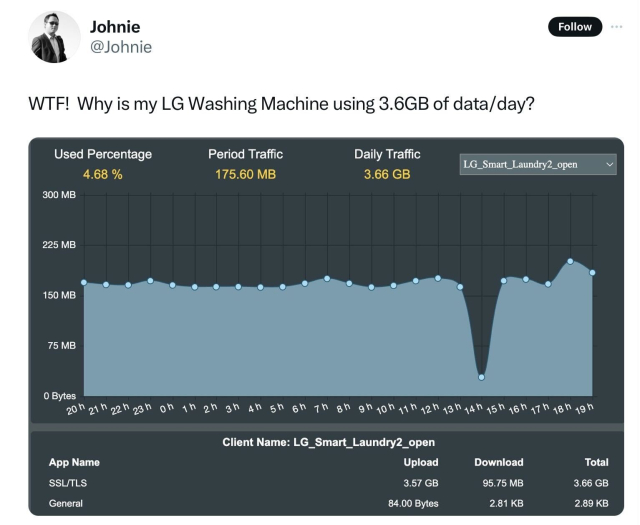Screen dimensions: 640x525
Task: Click the App Name column header
Action: 75,462
